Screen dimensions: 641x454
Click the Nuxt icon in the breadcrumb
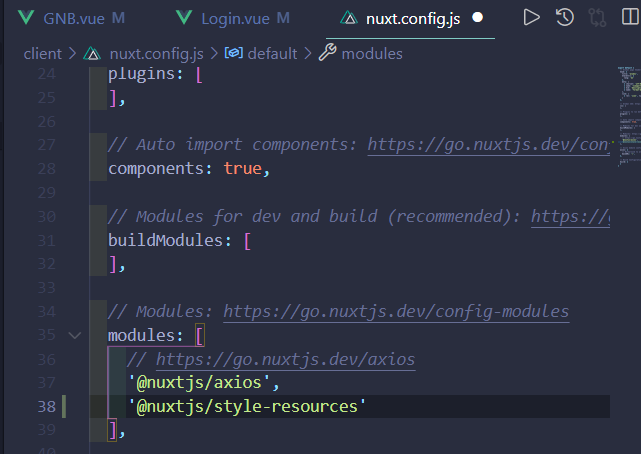point(92,54)
